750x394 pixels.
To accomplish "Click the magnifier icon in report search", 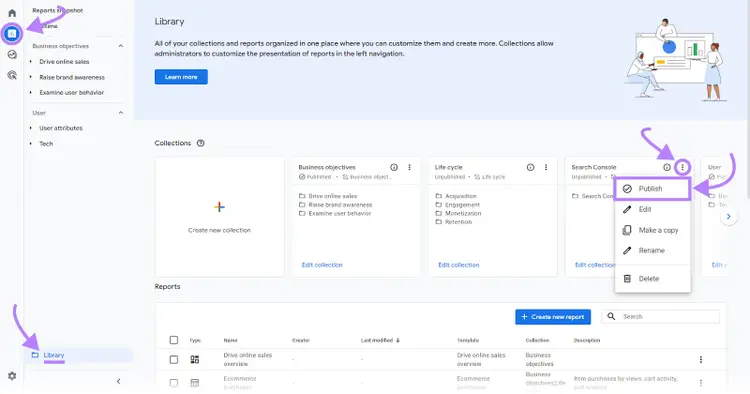I will point(611,317).
